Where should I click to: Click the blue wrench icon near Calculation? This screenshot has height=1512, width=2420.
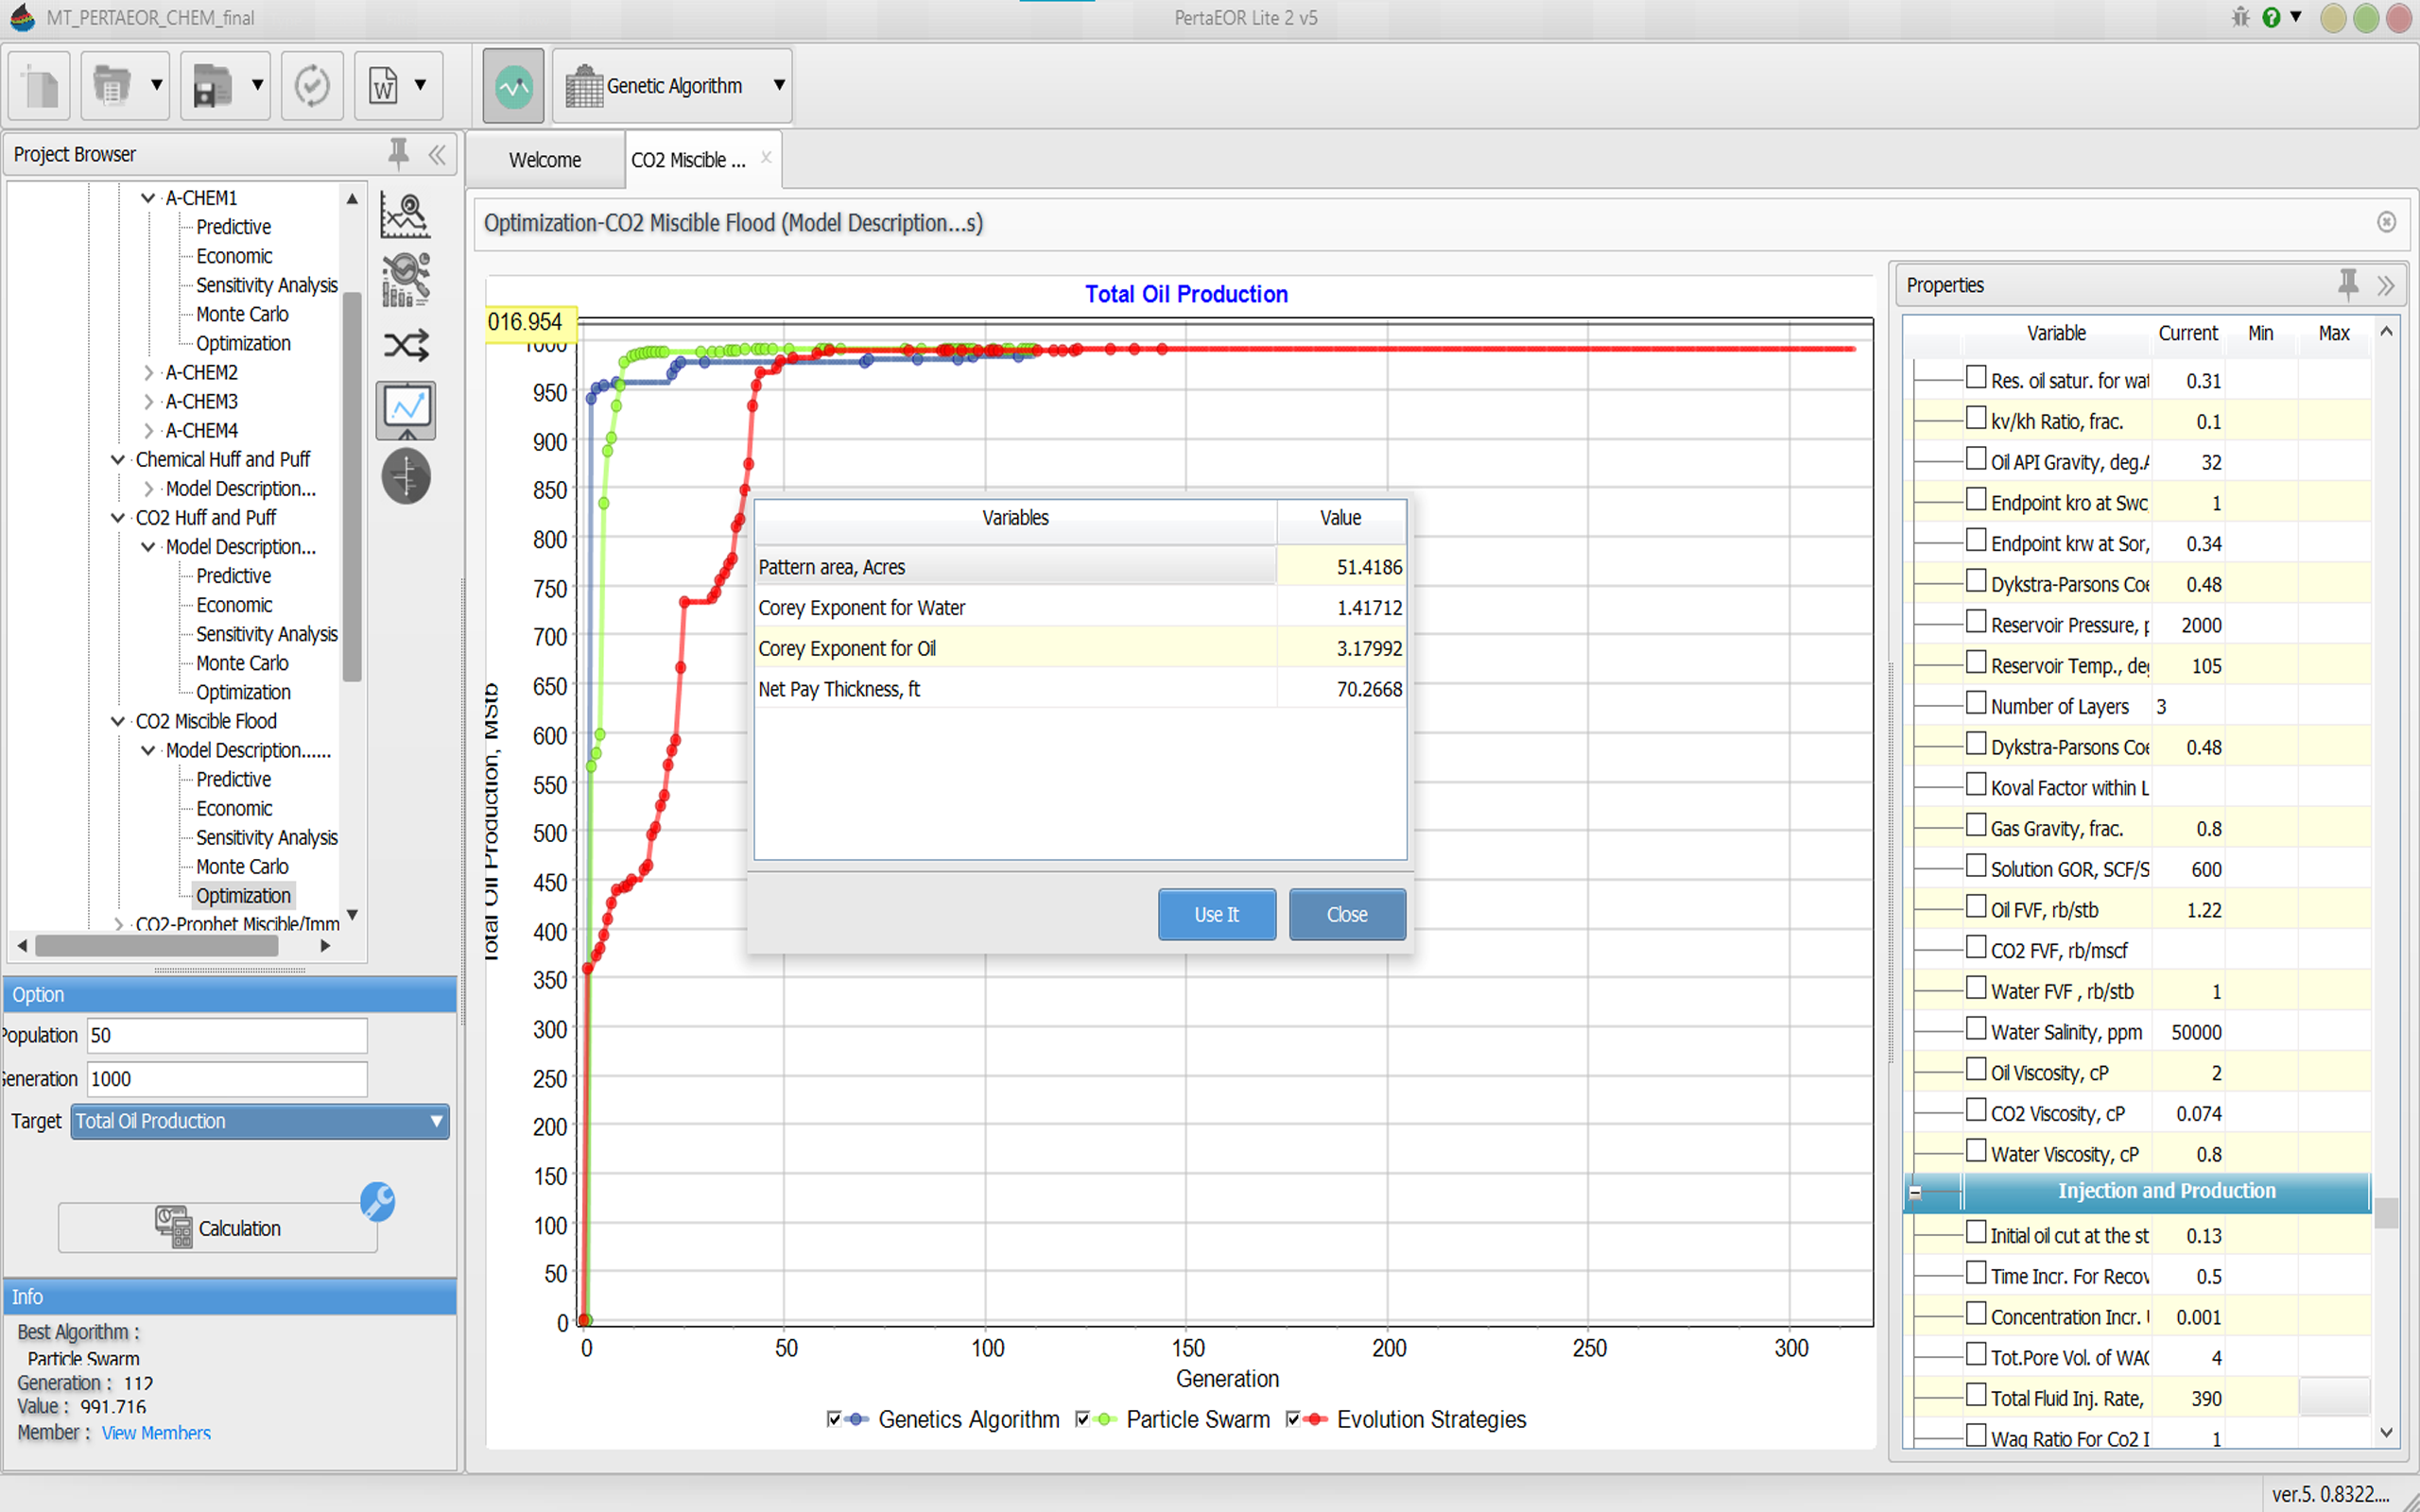click(377, 1201)
